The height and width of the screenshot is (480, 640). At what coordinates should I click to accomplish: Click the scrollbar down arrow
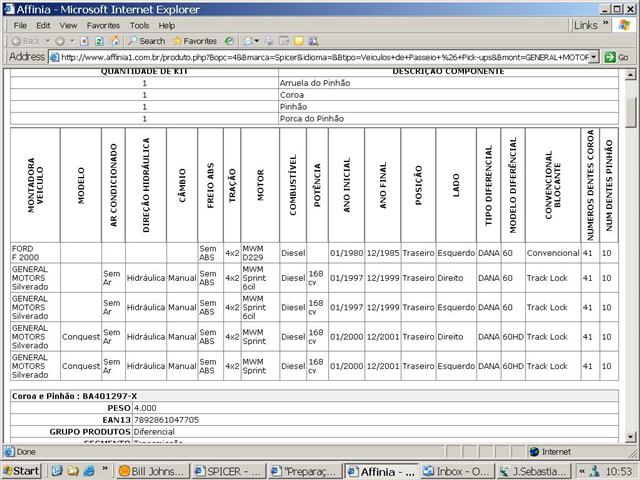point(630,437)
